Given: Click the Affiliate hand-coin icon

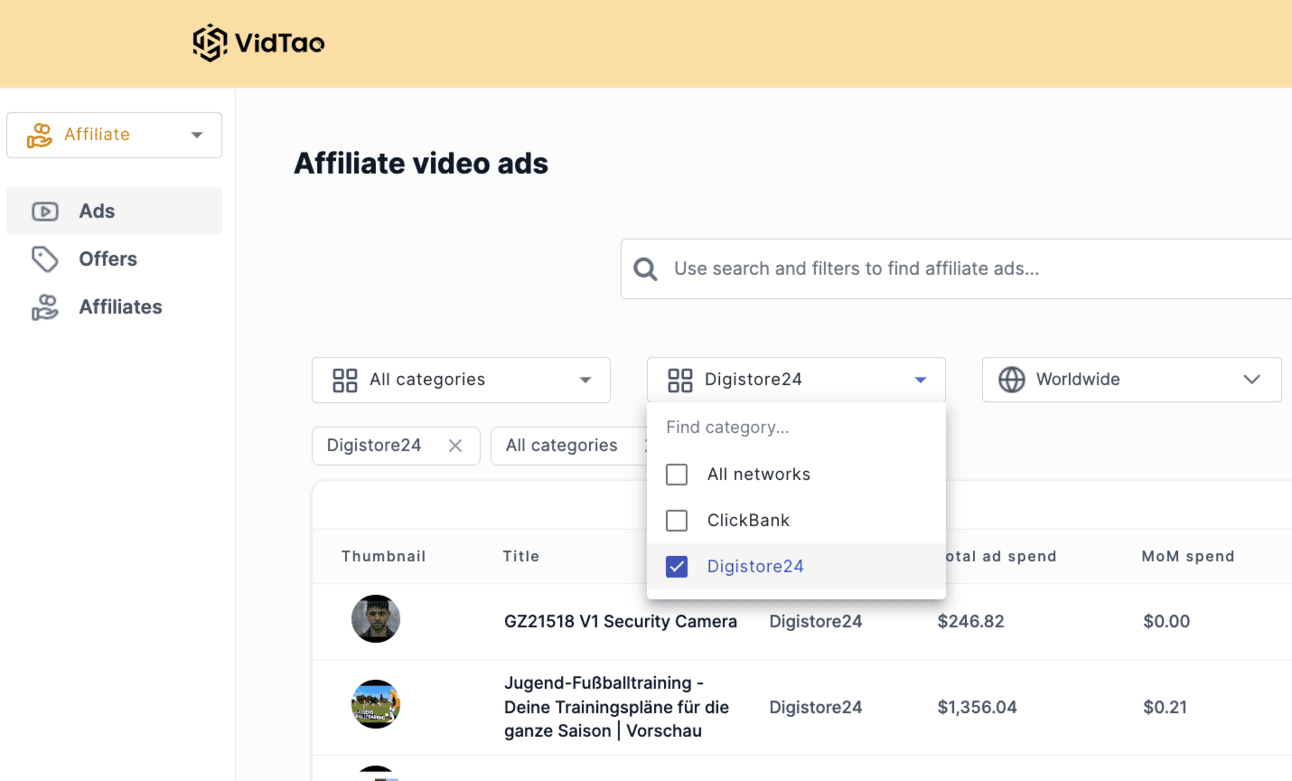Looking at the screenshot, I should (x=40, y=135).
